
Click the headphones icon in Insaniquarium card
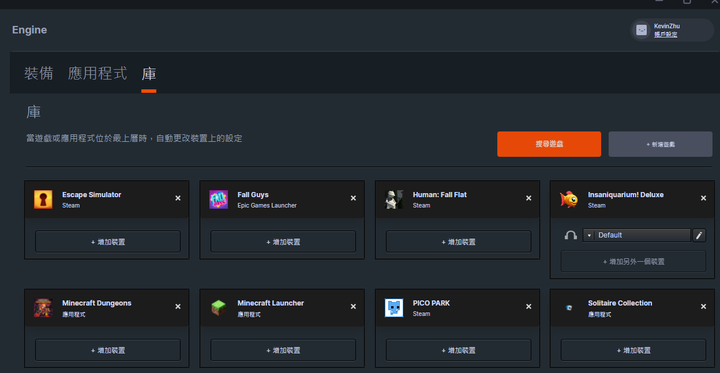571,235
